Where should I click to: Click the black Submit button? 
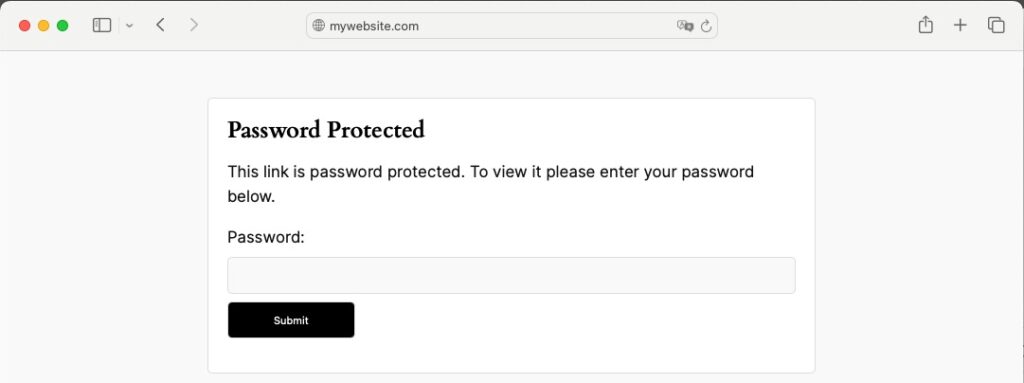pyautogui.click(x=291, y=320)
